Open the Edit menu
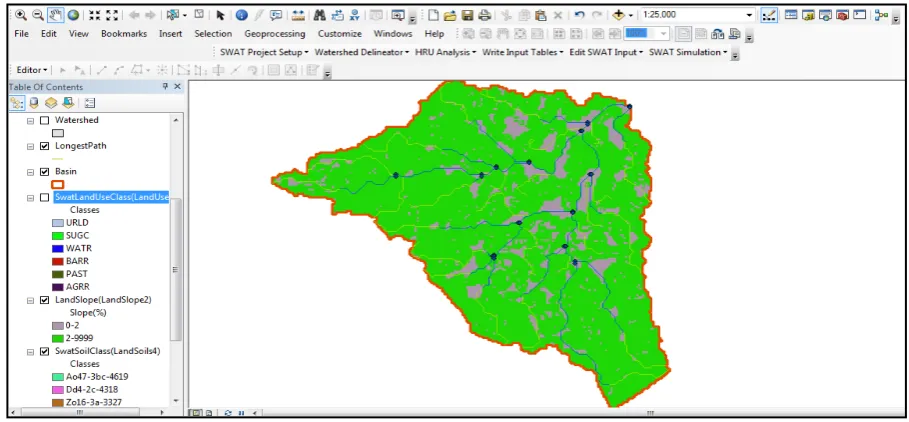The image size is (909, 422). tap(49, 34)
